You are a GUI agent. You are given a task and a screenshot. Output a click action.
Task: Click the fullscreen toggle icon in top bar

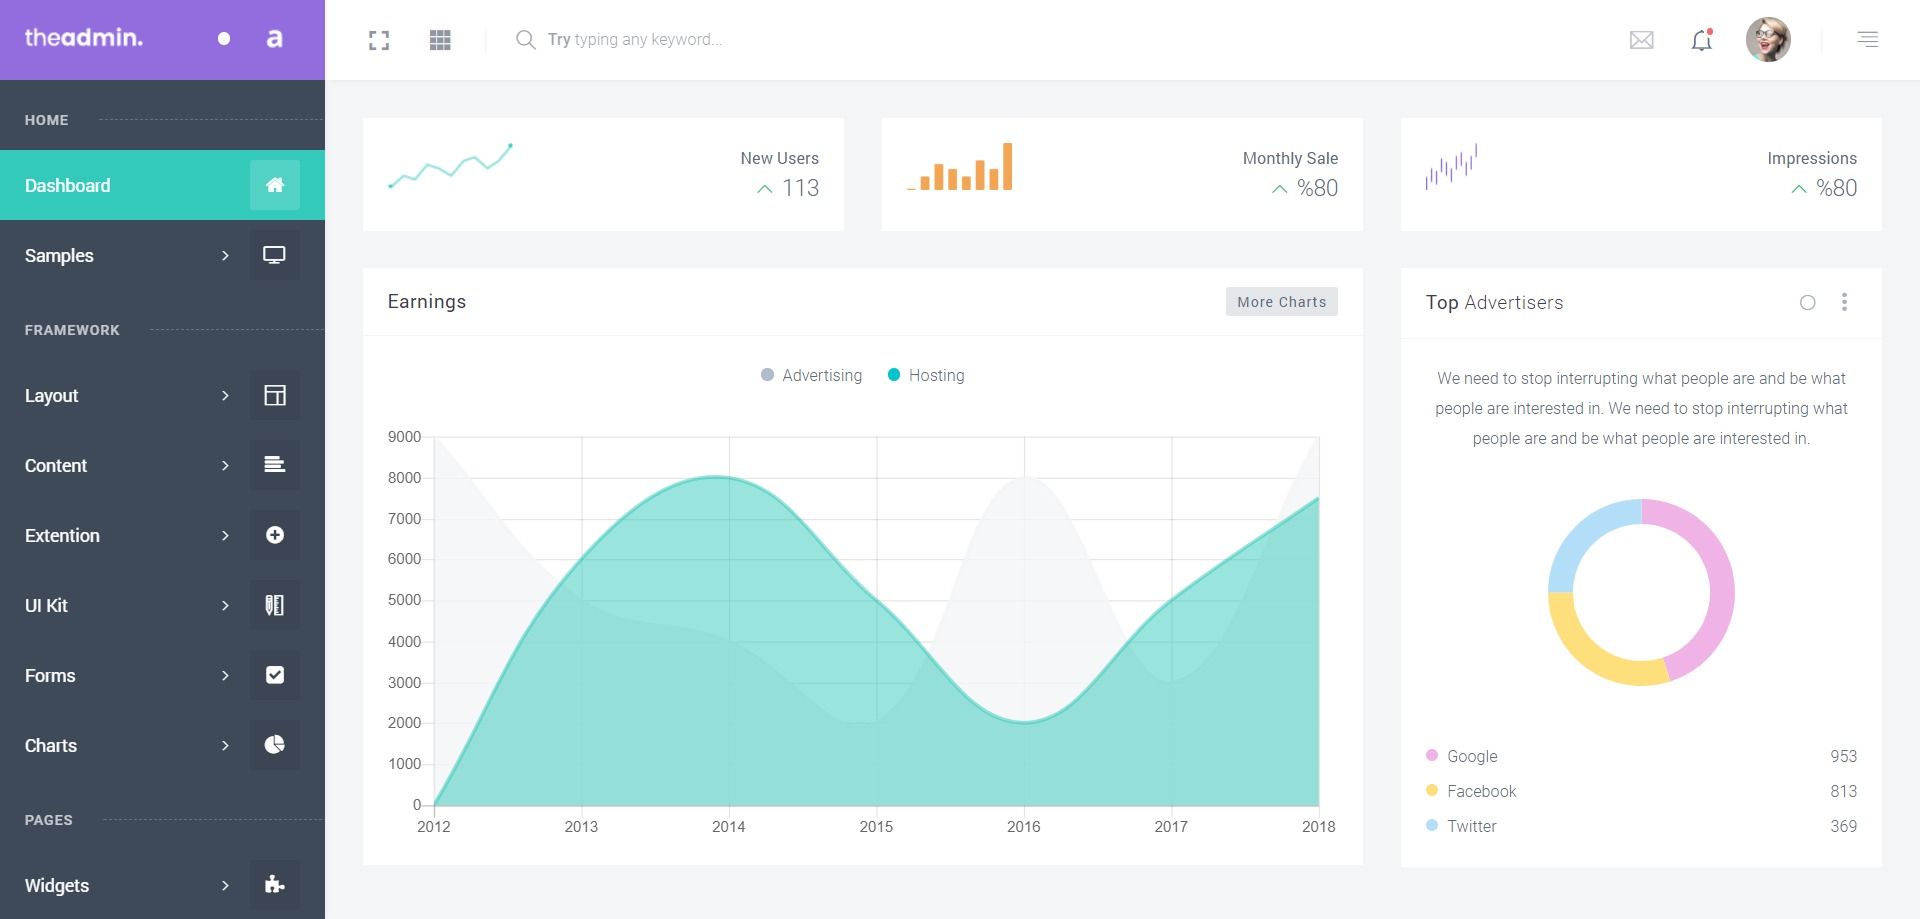[379, 40]
